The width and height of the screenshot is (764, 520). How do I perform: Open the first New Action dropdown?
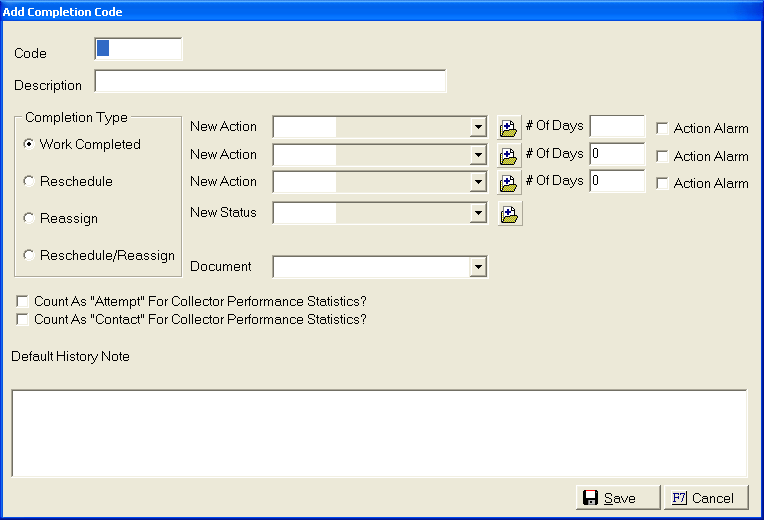click(478, 128)
